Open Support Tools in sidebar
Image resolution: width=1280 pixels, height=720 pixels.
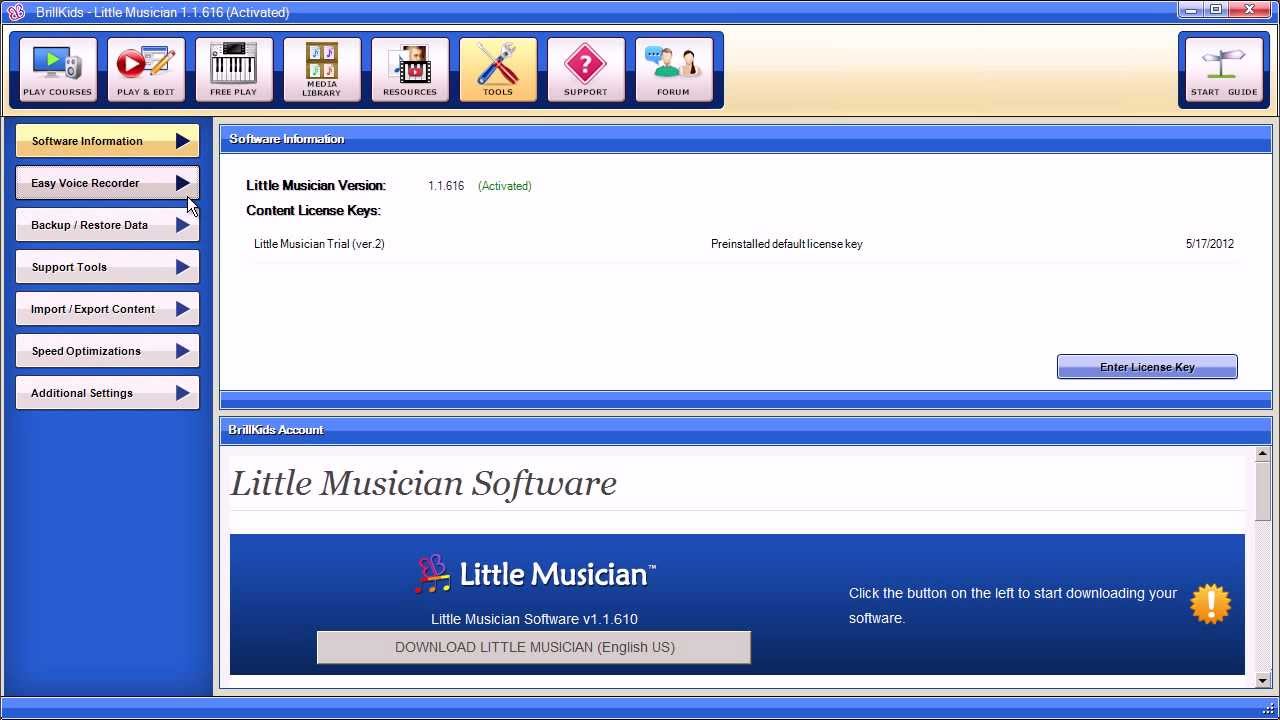coord(107,267)
